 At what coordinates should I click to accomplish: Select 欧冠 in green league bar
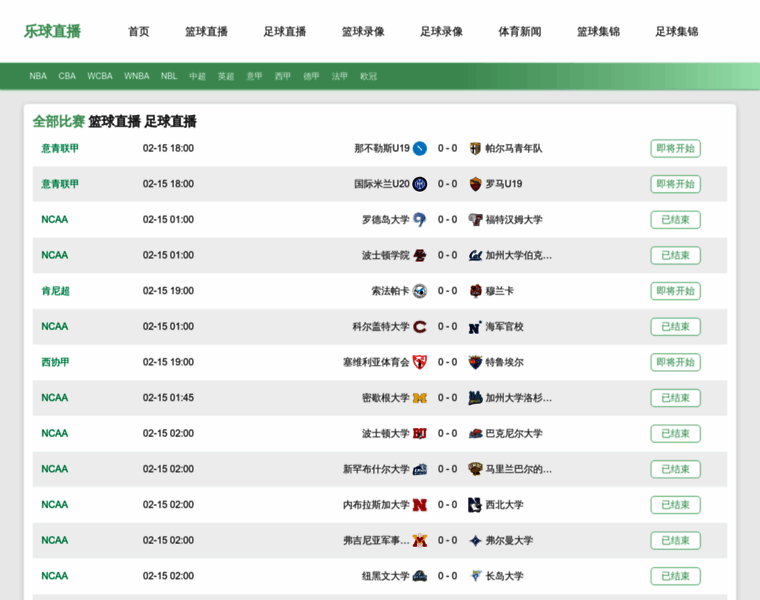(368, 76)
